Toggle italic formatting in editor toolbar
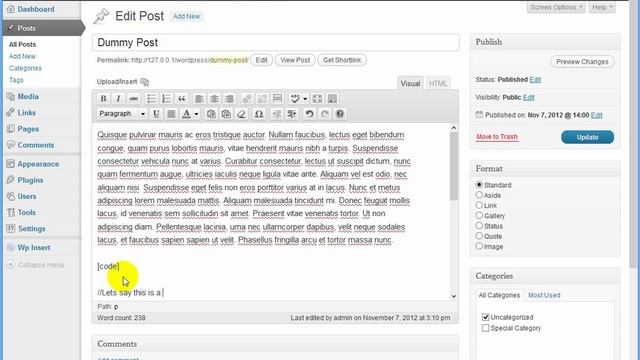640x360 pixels. tap(118, 98)
